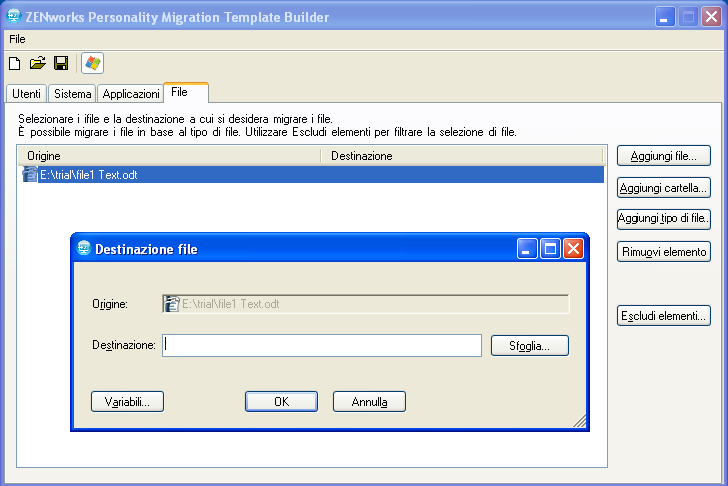The image size is (728, 486).
Task: Click the Escludi elementi... button
Action: click(663, 316)
